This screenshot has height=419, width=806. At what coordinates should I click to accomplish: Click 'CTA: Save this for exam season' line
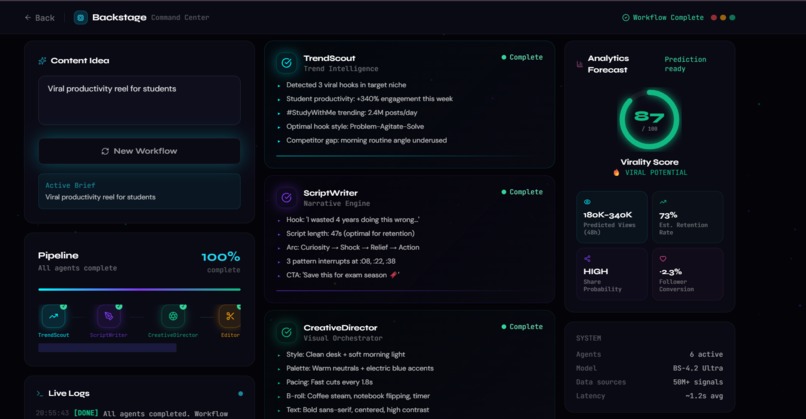point(342,275)
